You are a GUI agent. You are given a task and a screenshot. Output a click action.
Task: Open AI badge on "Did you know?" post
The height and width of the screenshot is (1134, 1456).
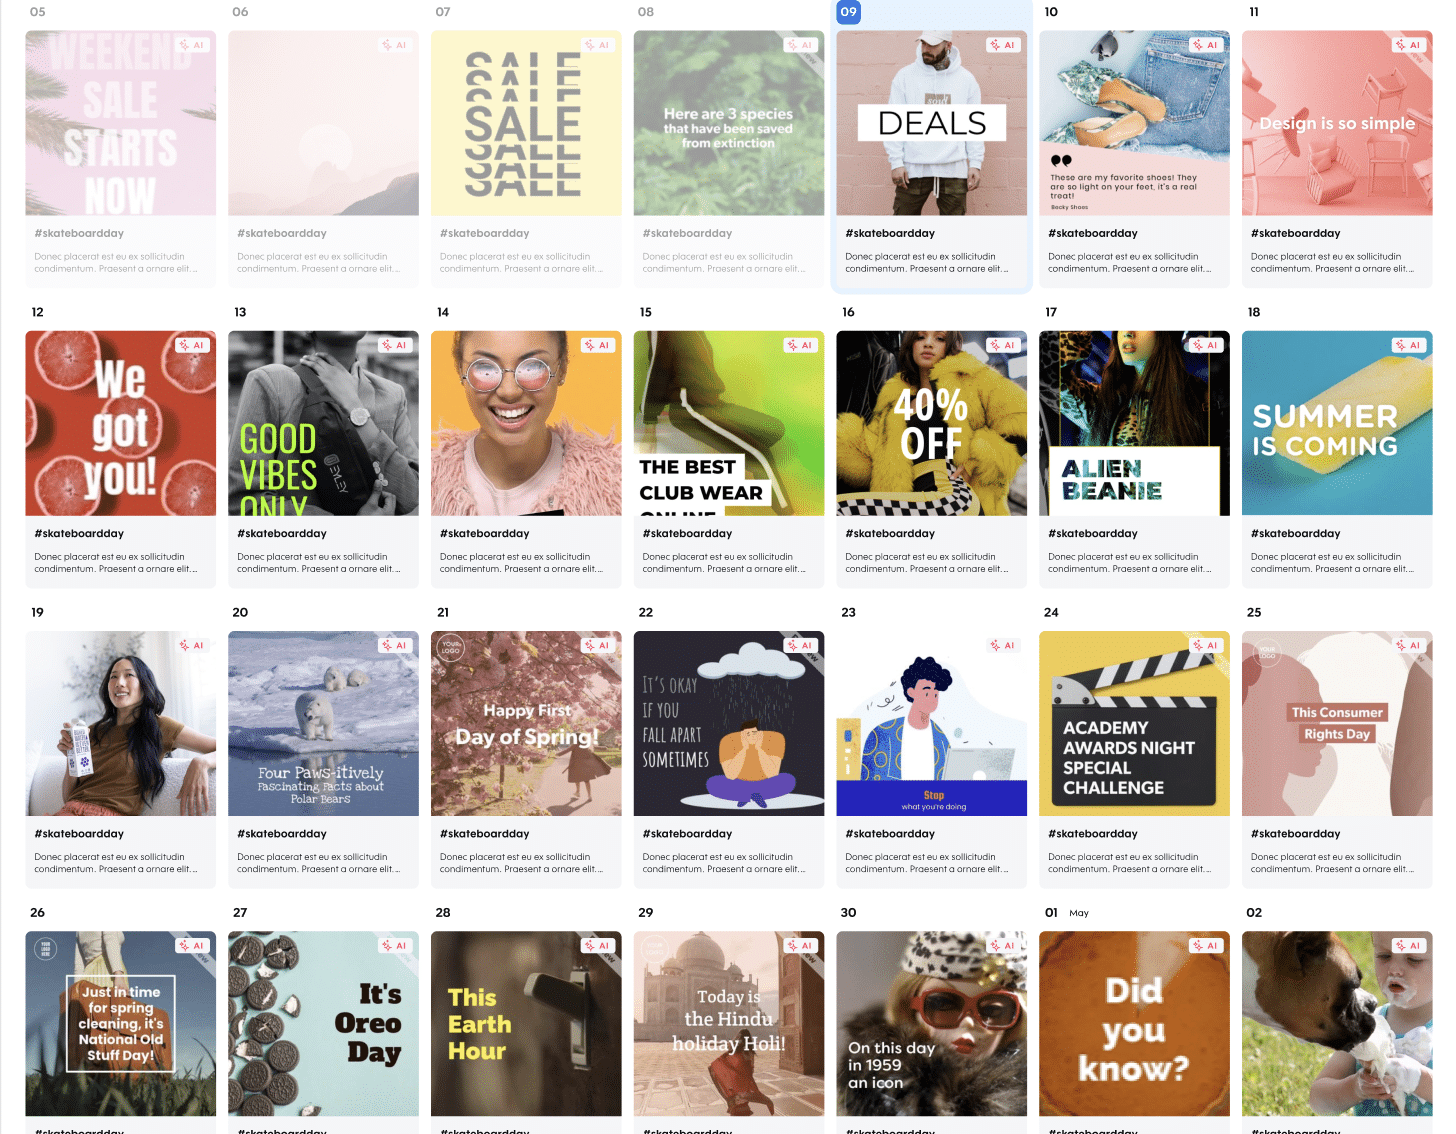point(1205,945)
